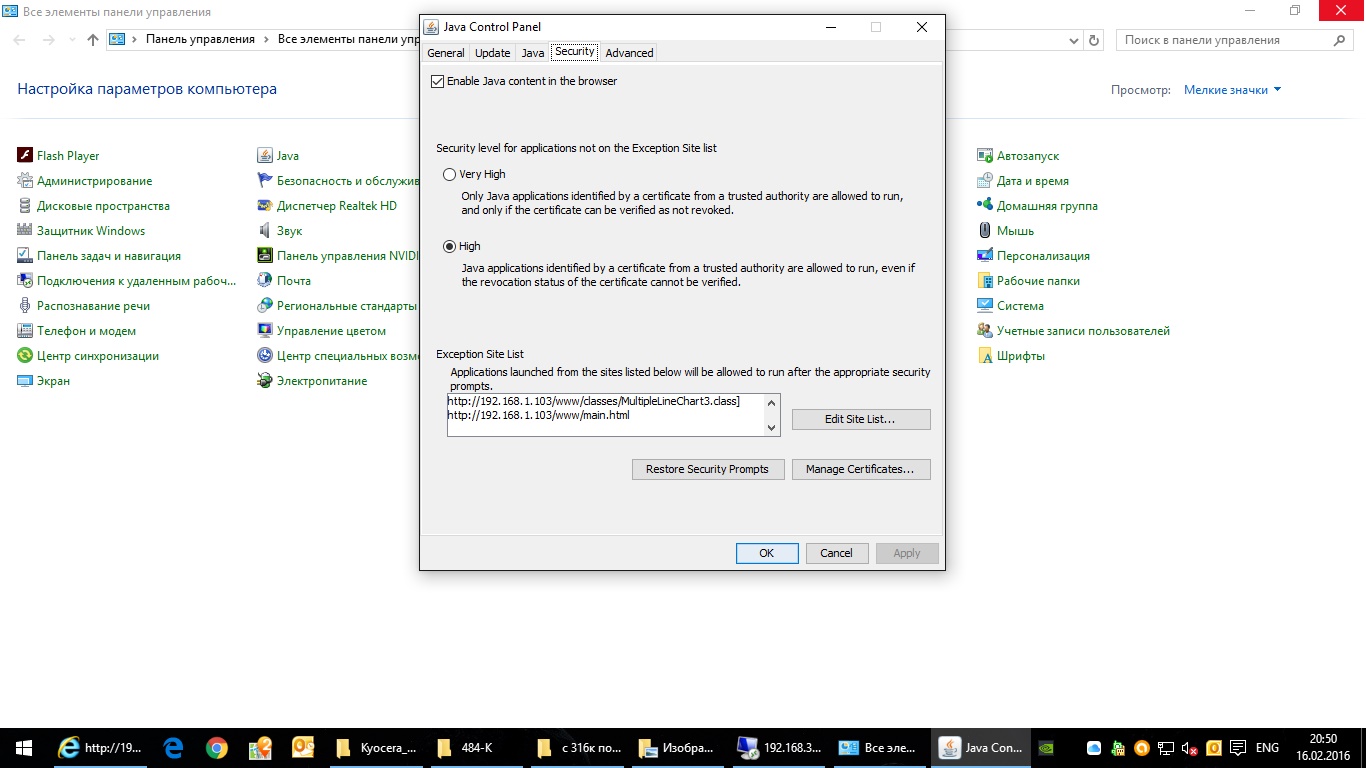This screenshot has width=1366, height=768.
Task: Click the Экран monitor icon
Action: click(x=25, y=380)
